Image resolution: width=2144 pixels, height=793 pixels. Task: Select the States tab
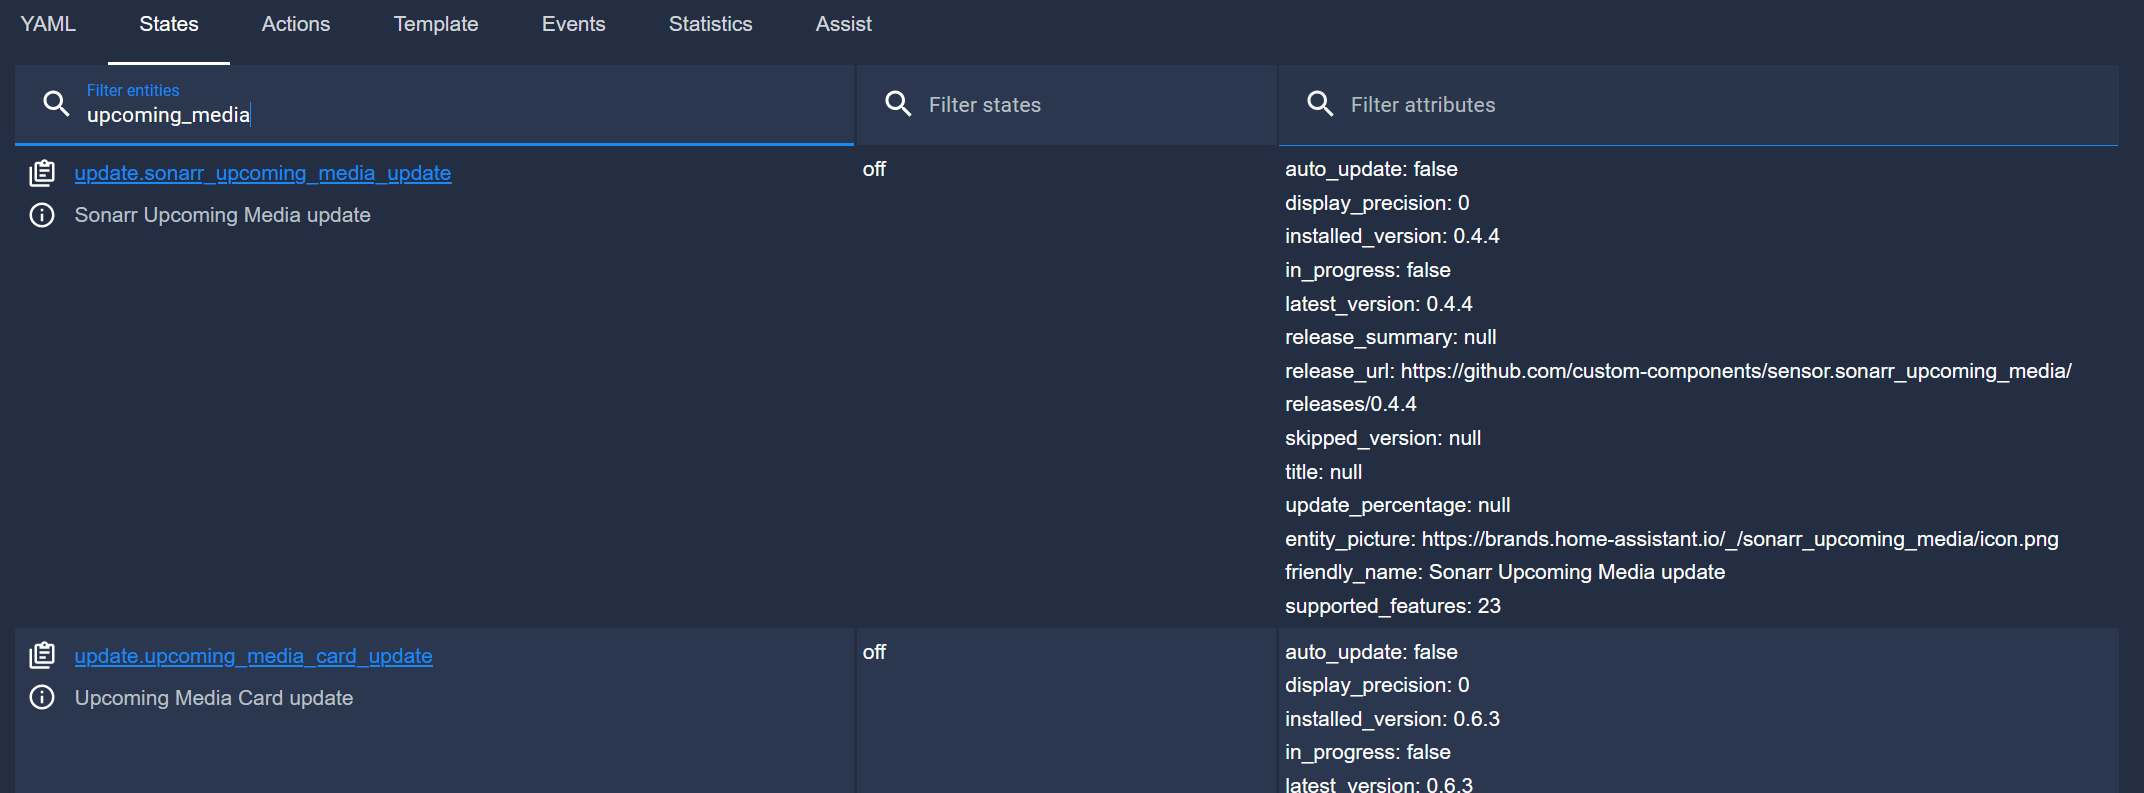(x=168, y=24)
